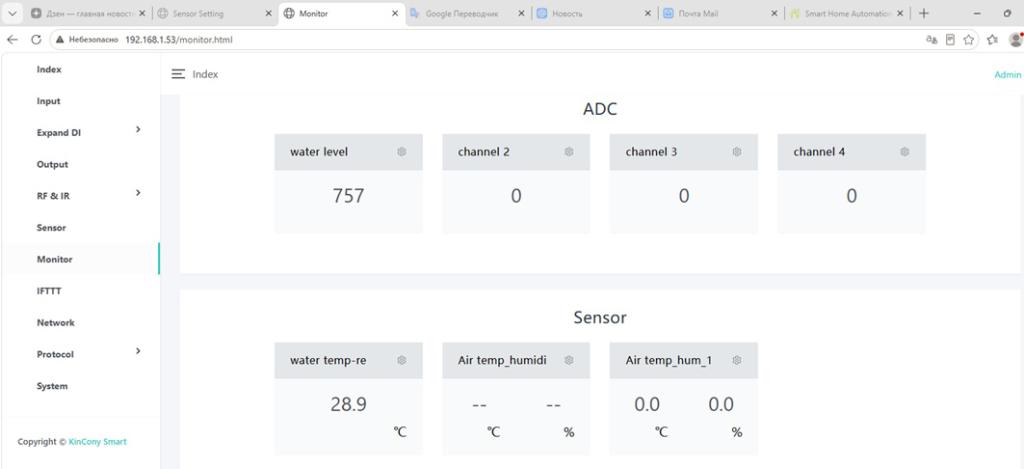The height and width of the screenshot is (469, 1024).
Task: Click gear on Air temp_humidi card
Action: point(569,360)
